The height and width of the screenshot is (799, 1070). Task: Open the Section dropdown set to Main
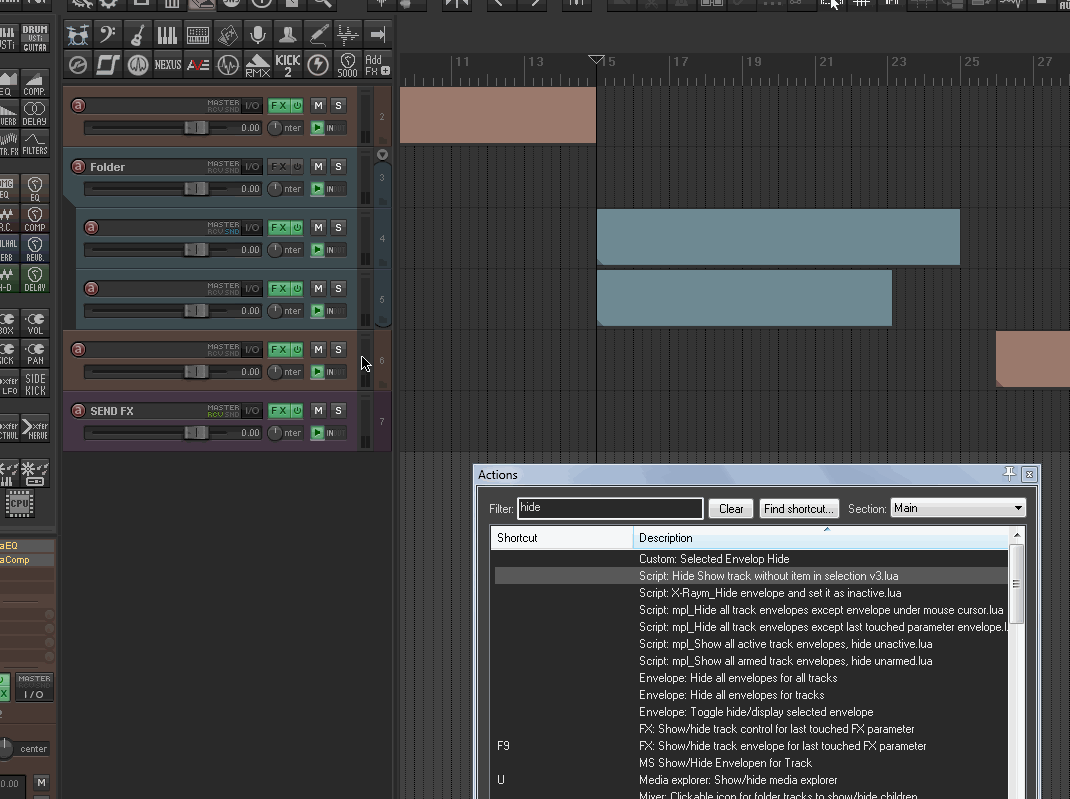pyautogui.click(x=958, y=508)
